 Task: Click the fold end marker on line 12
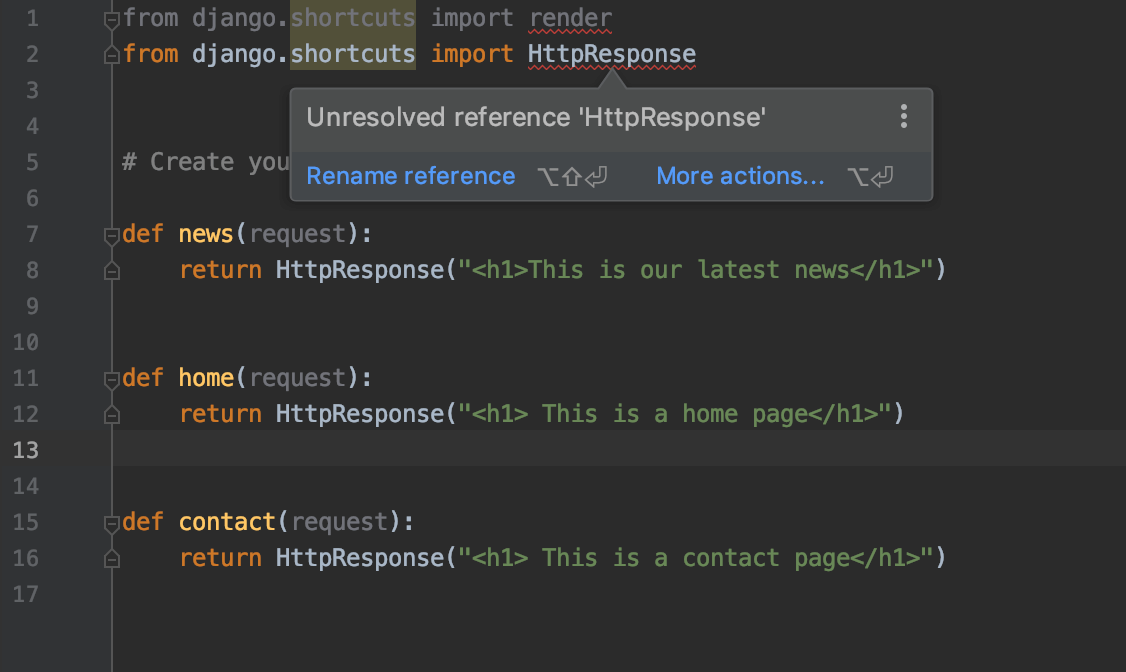click(111, 414)
